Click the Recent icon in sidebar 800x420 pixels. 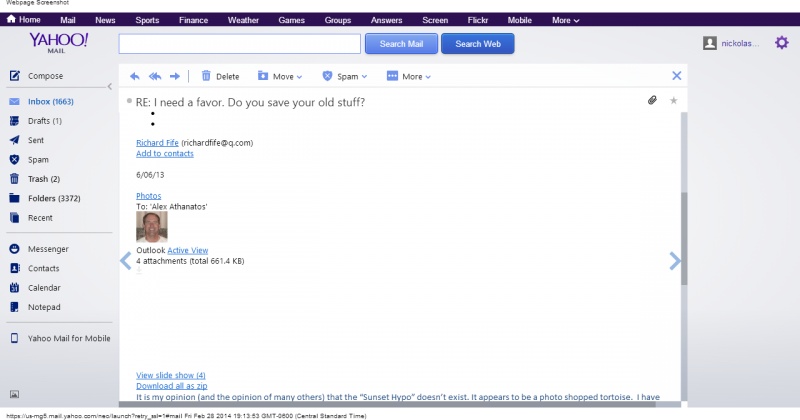pos(14,217)
